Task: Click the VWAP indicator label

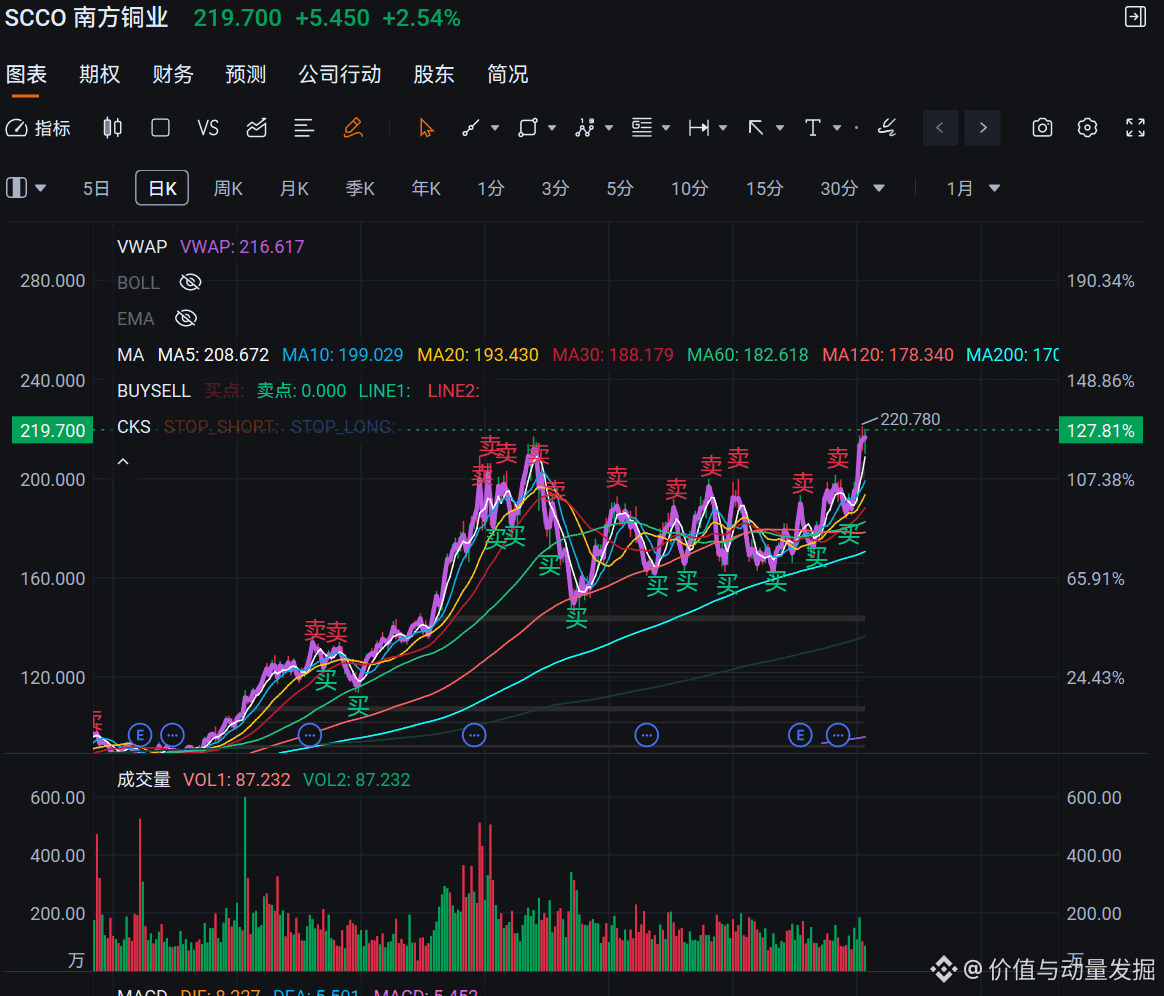Action: tap(142, 246)
